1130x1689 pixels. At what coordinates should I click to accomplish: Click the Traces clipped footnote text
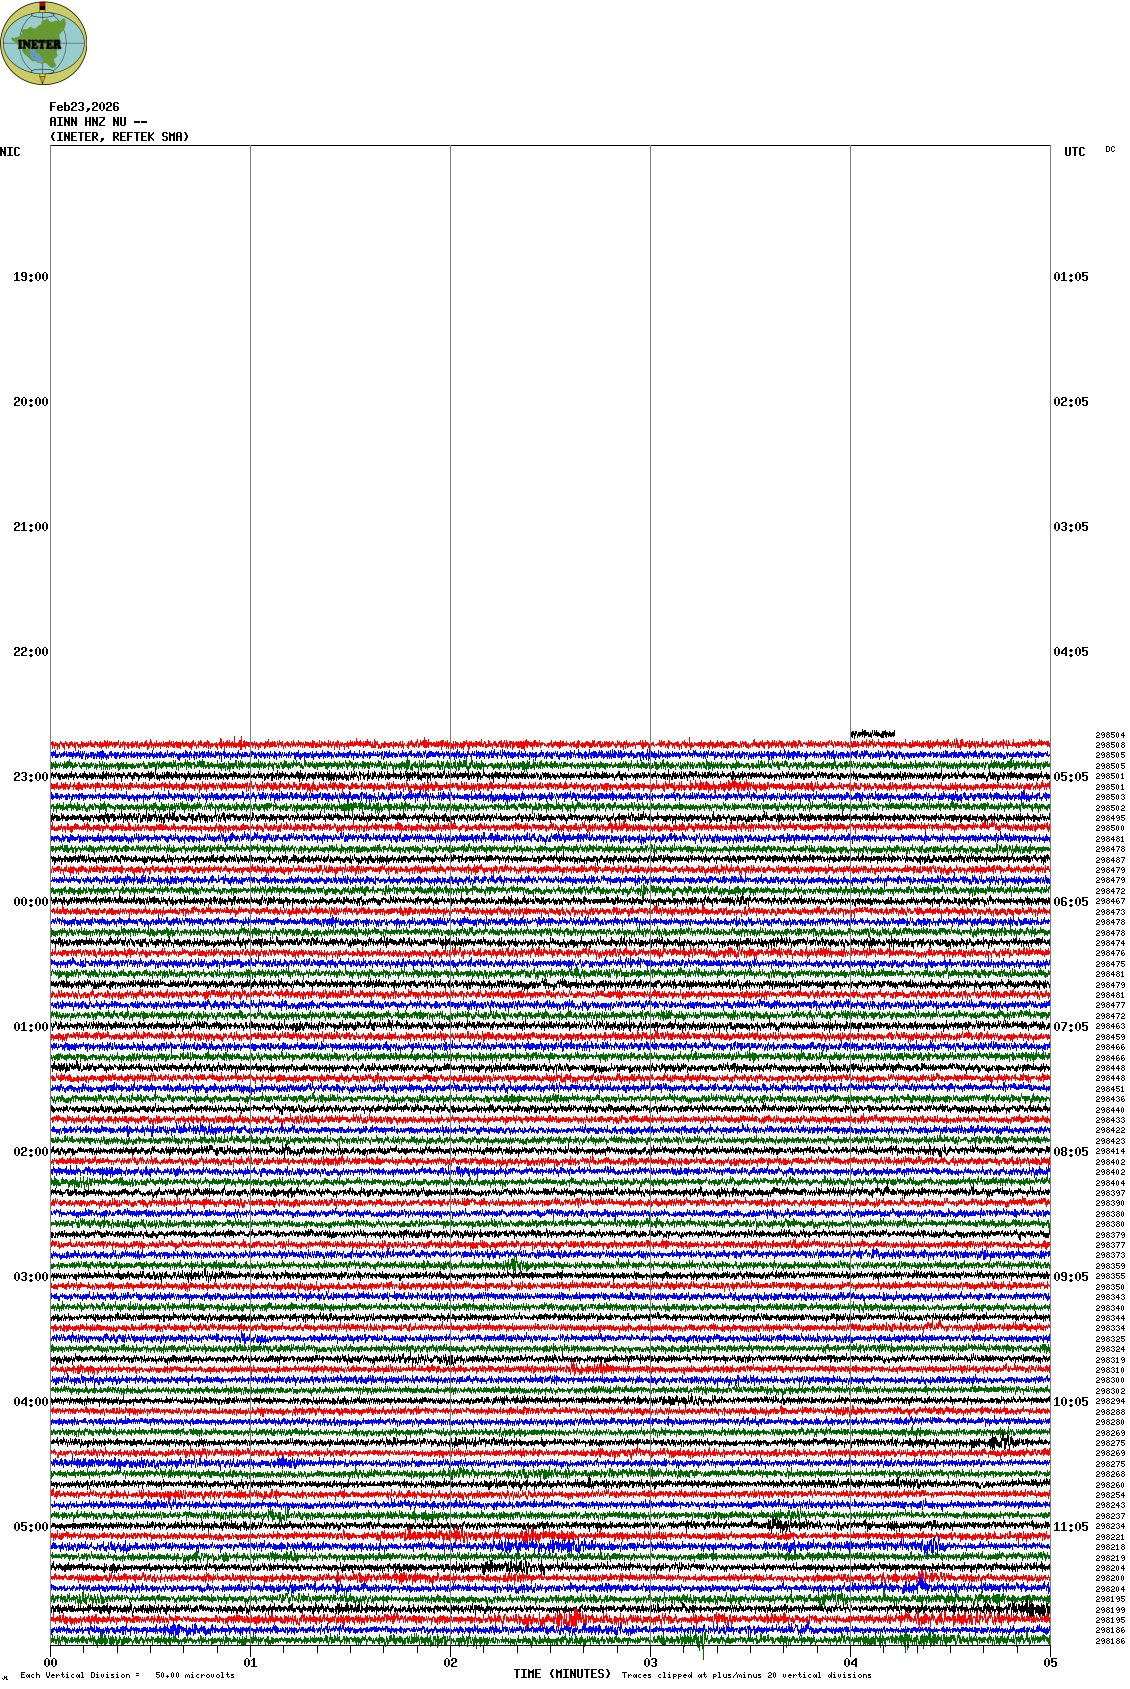746,1675
